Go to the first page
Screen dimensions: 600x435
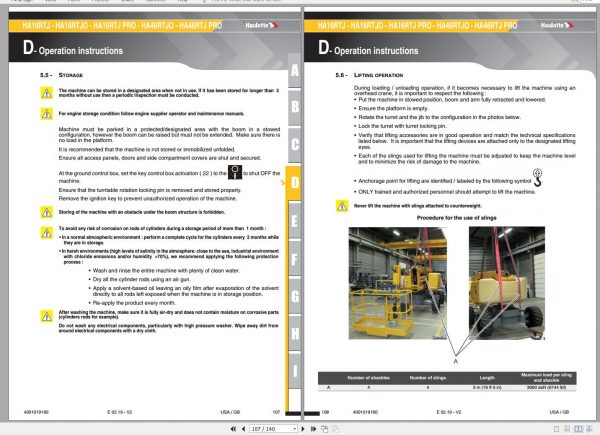point(233,429)
